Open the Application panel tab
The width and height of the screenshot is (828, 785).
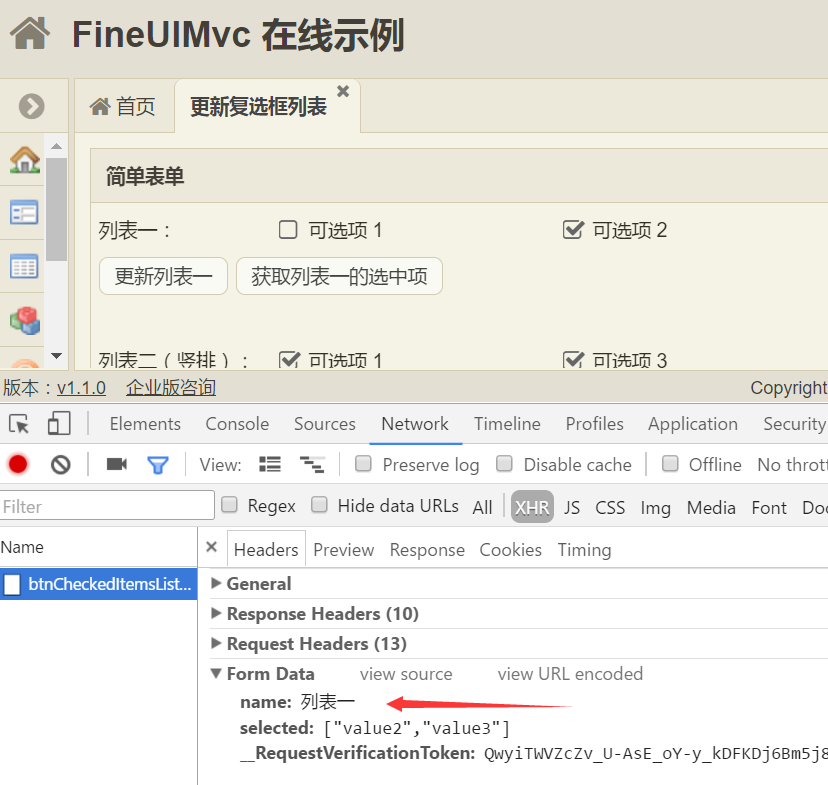coord(693,424)
